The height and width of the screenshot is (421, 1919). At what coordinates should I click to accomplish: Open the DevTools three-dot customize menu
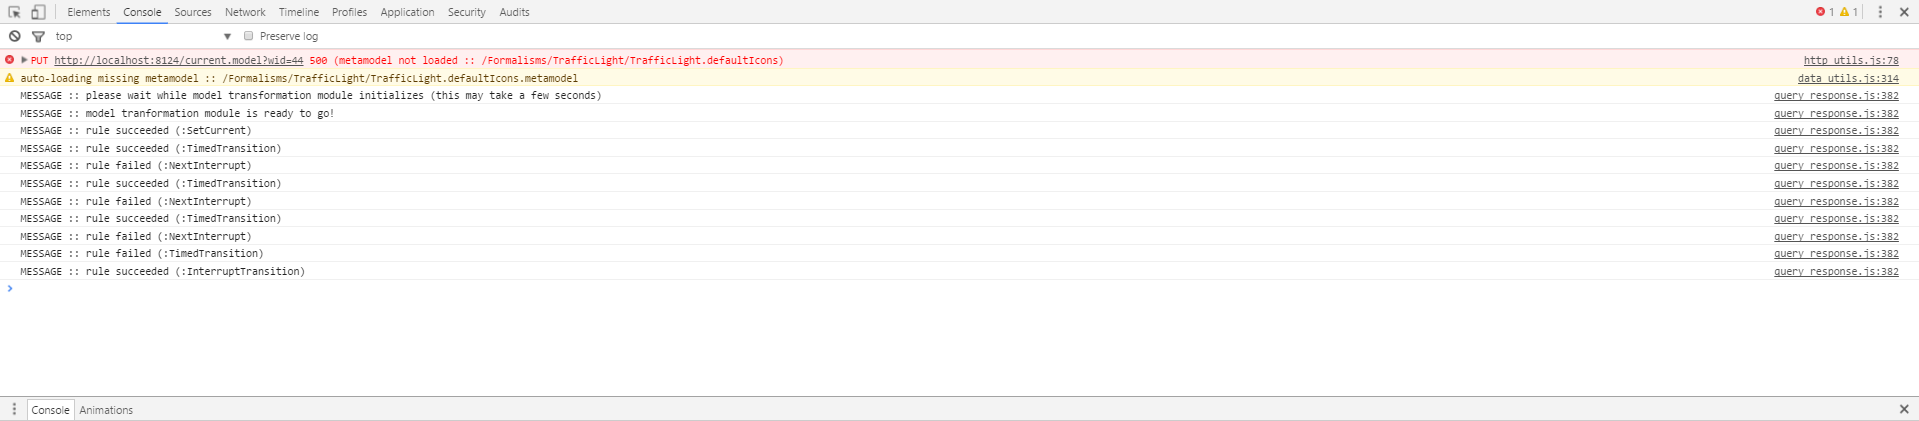pyautogui.click(x=1880, y=12)
